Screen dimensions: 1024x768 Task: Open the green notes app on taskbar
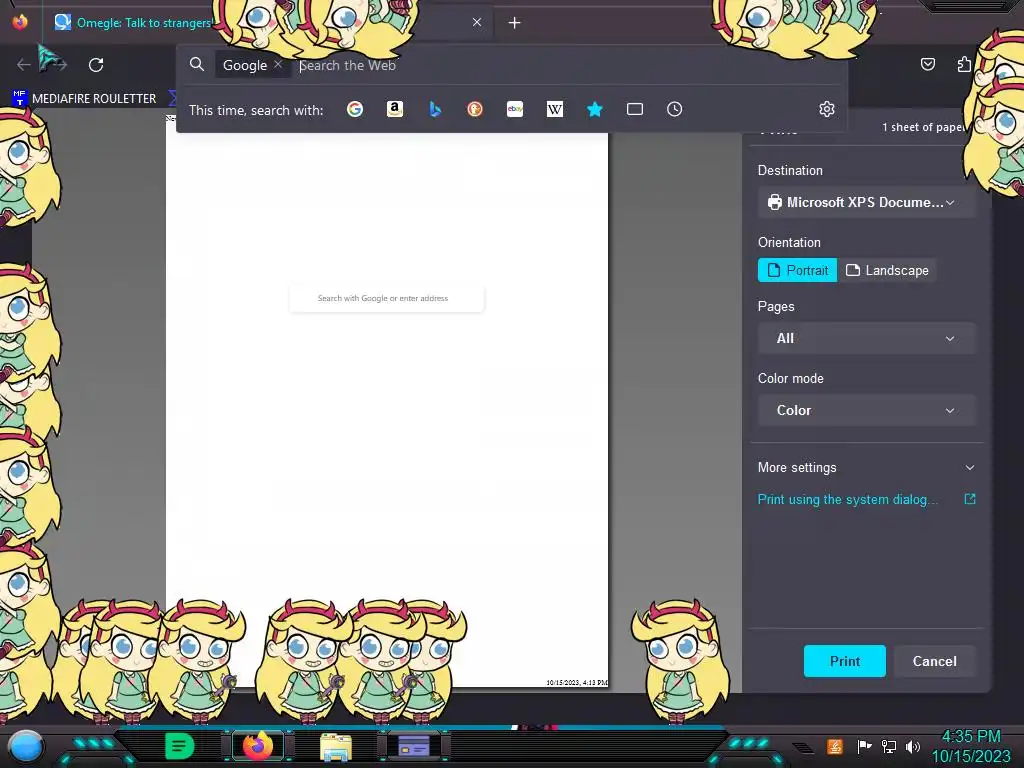point(180,746)
